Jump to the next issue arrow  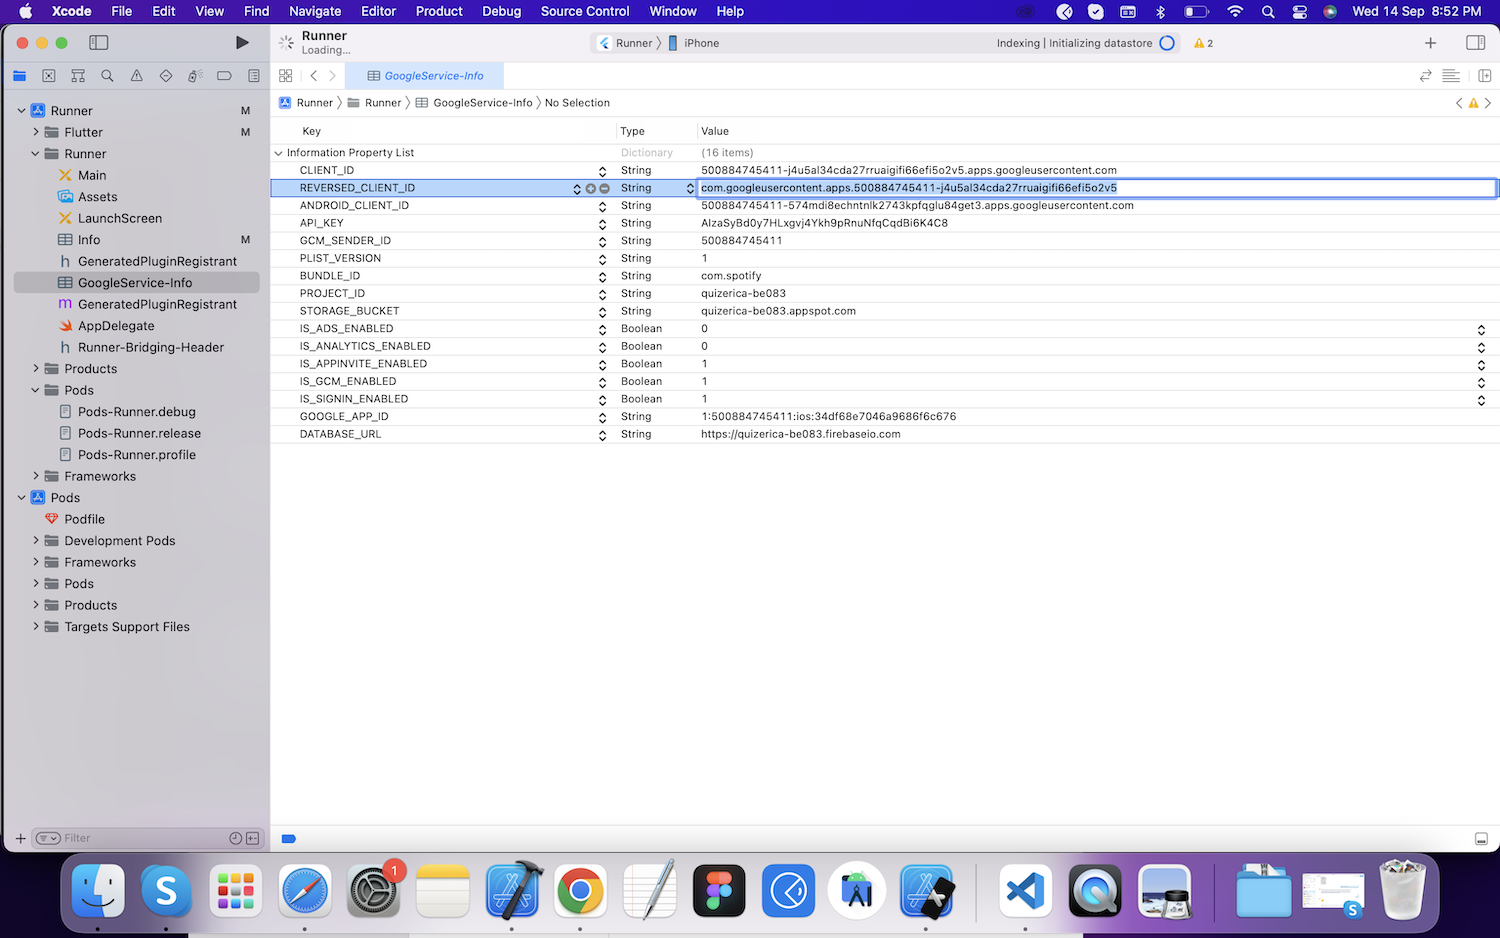point(1488,103)
